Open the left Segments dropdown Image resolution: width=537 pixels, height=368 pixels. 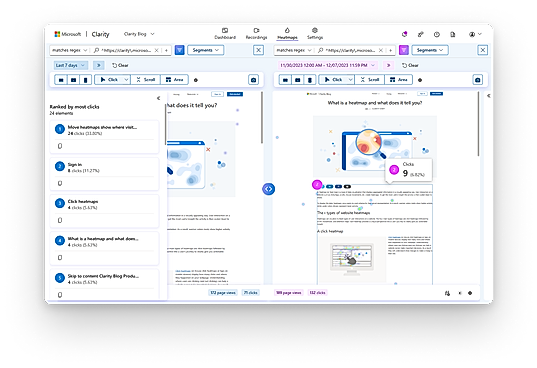coord(205,50)
